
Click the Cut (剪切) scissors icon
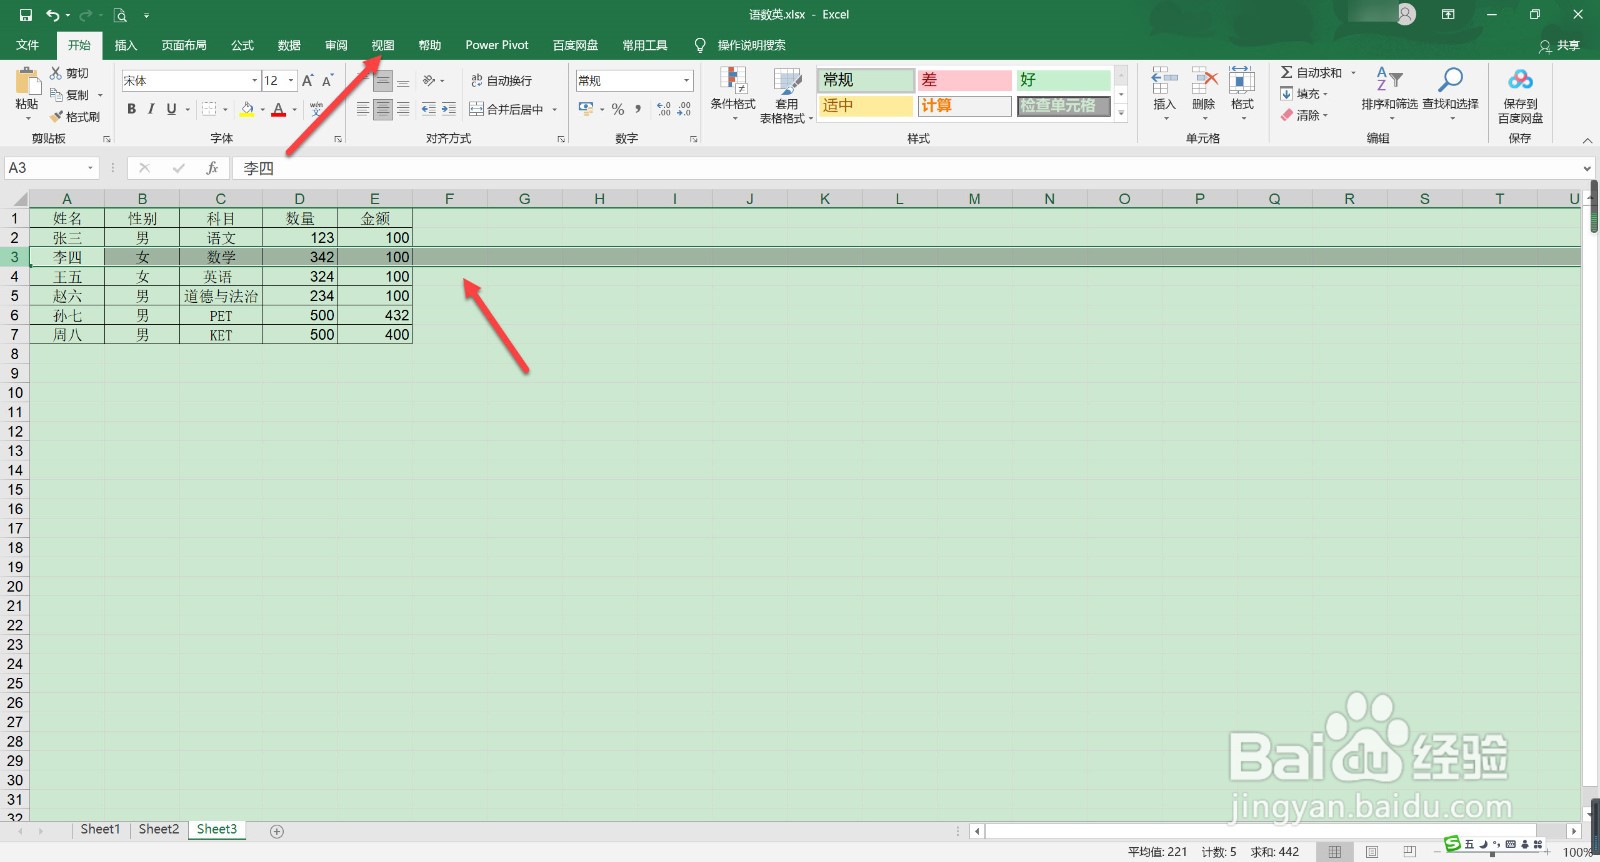click(x=56, y=73)
